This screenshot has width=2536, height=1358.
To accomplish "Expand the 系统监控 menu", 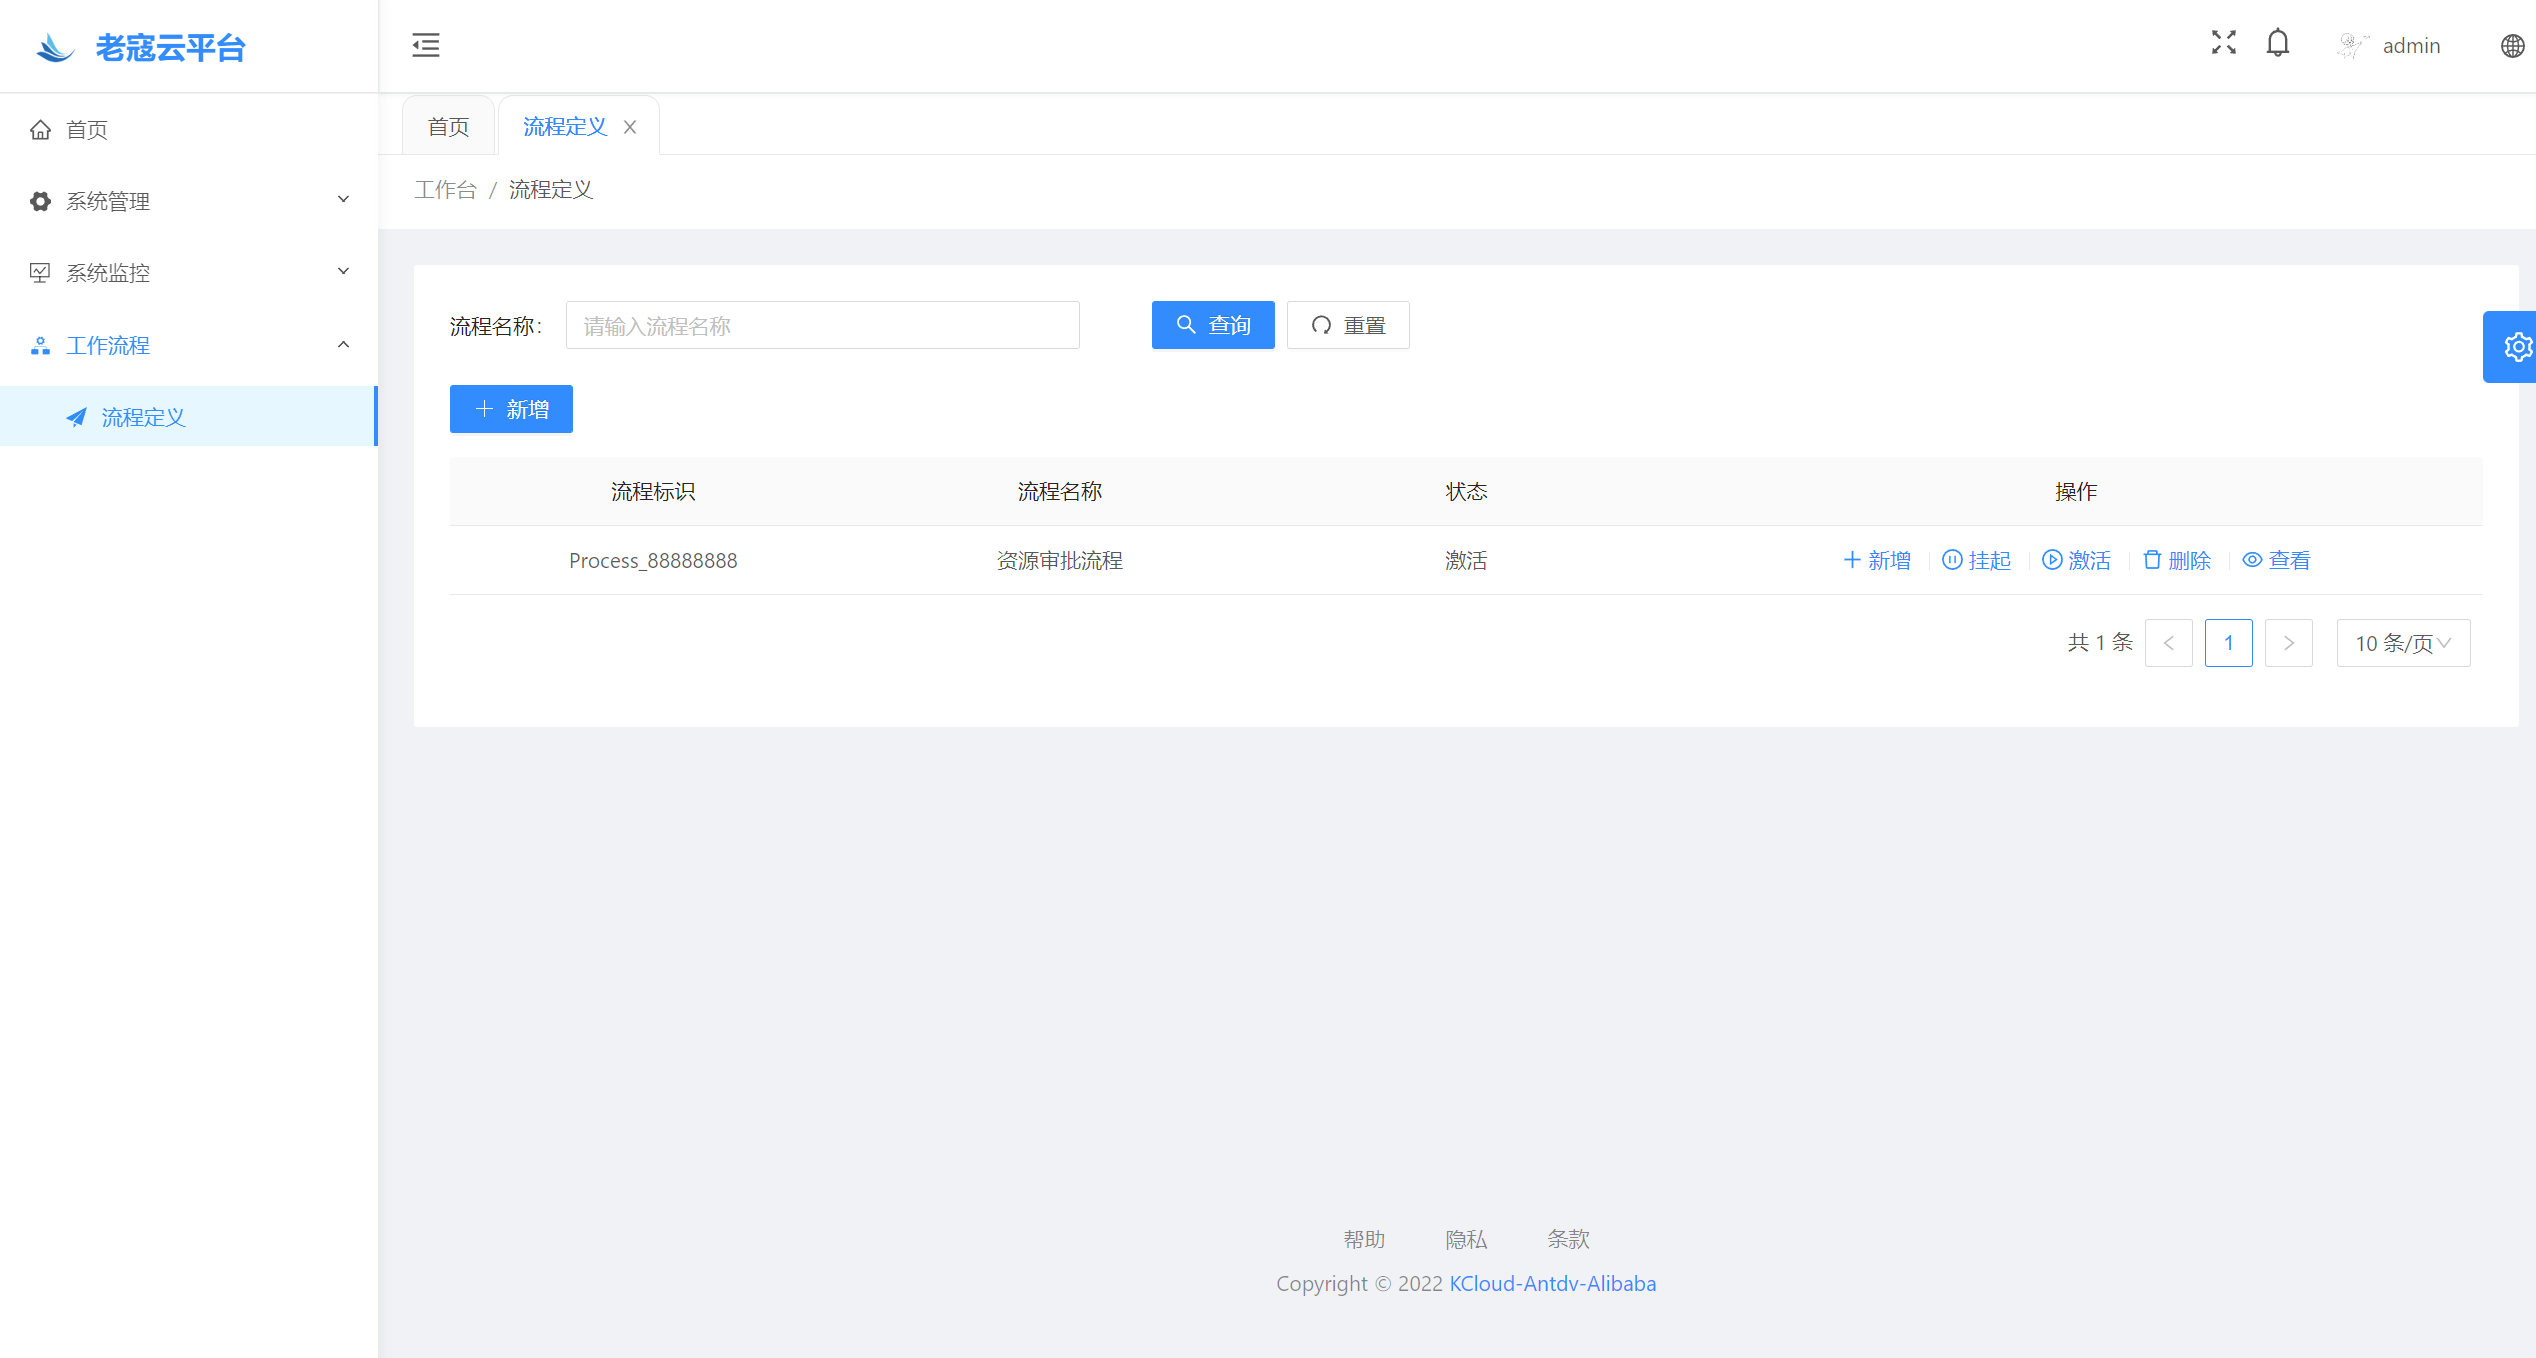I will pyautogui.click(x=190, y=273).
